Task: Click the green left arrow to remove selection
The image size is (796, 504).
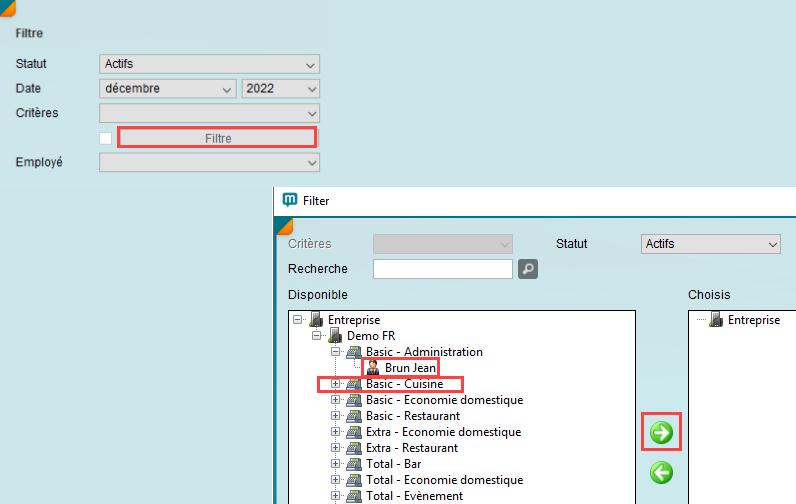Action: tap(661, 472)
